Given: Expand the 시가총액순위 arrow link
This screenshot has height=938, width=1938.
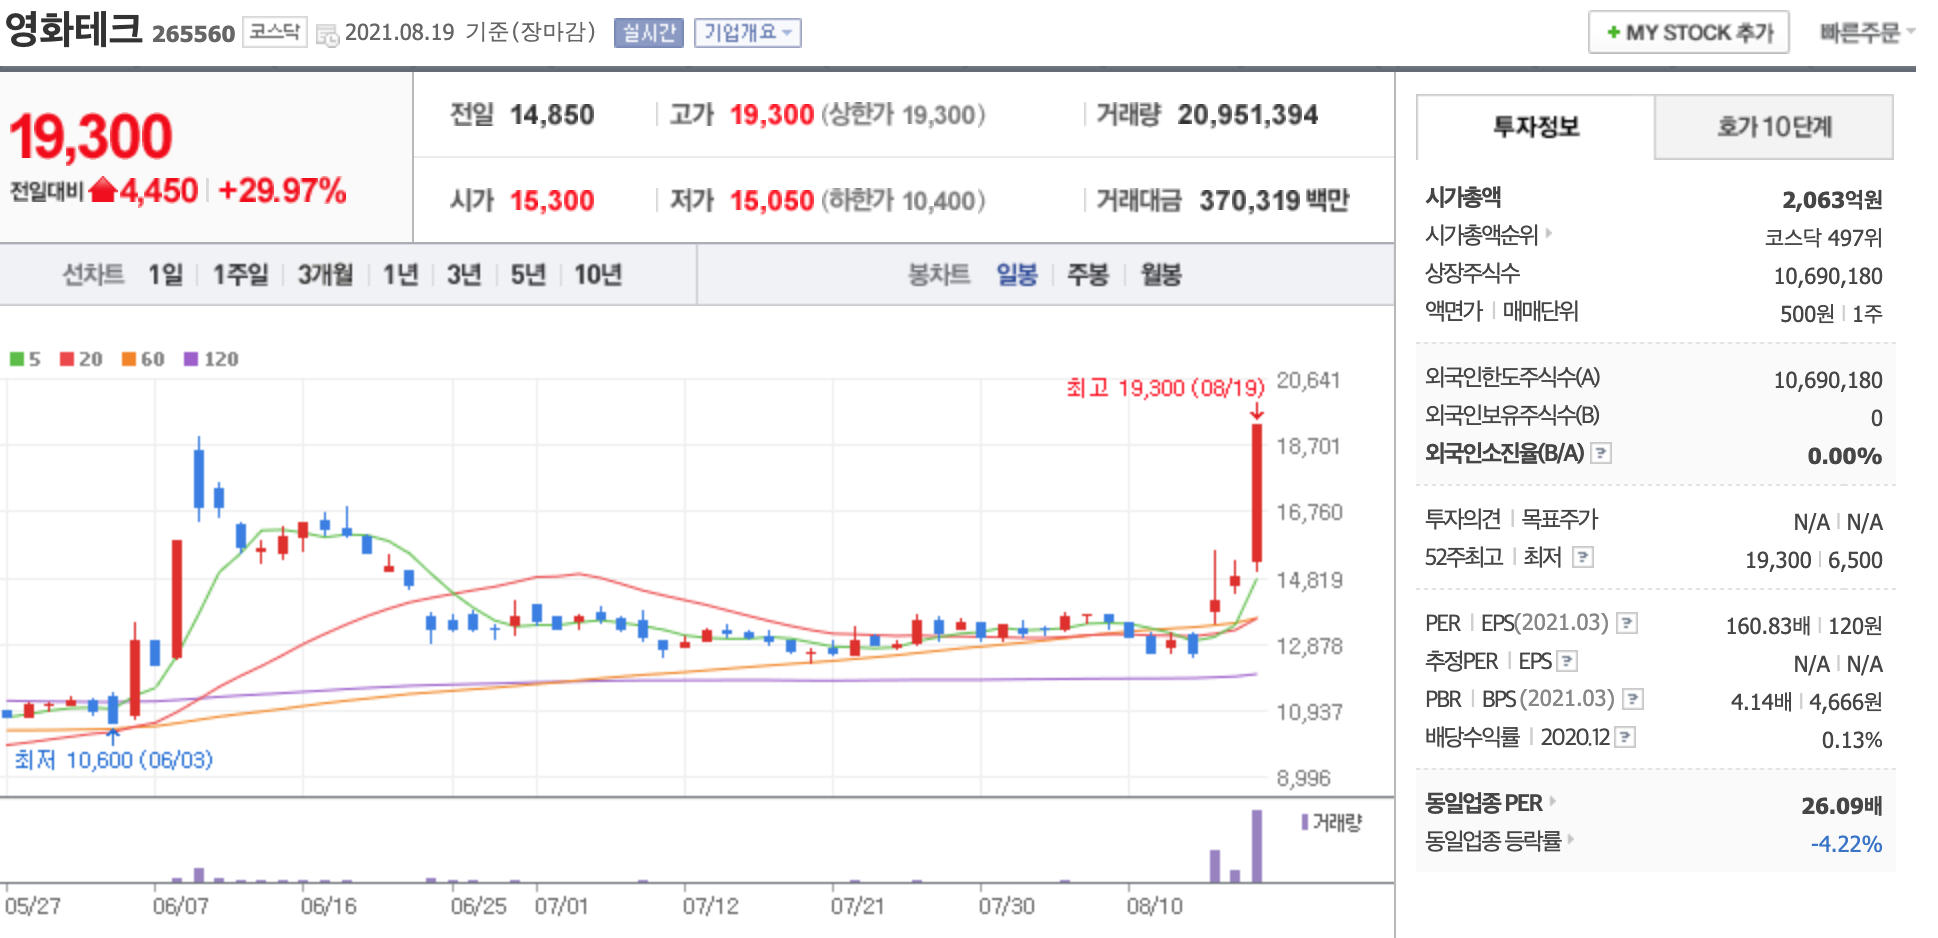Looking at the screenshot, I should pyautogui.click(x=1549, y=233).
